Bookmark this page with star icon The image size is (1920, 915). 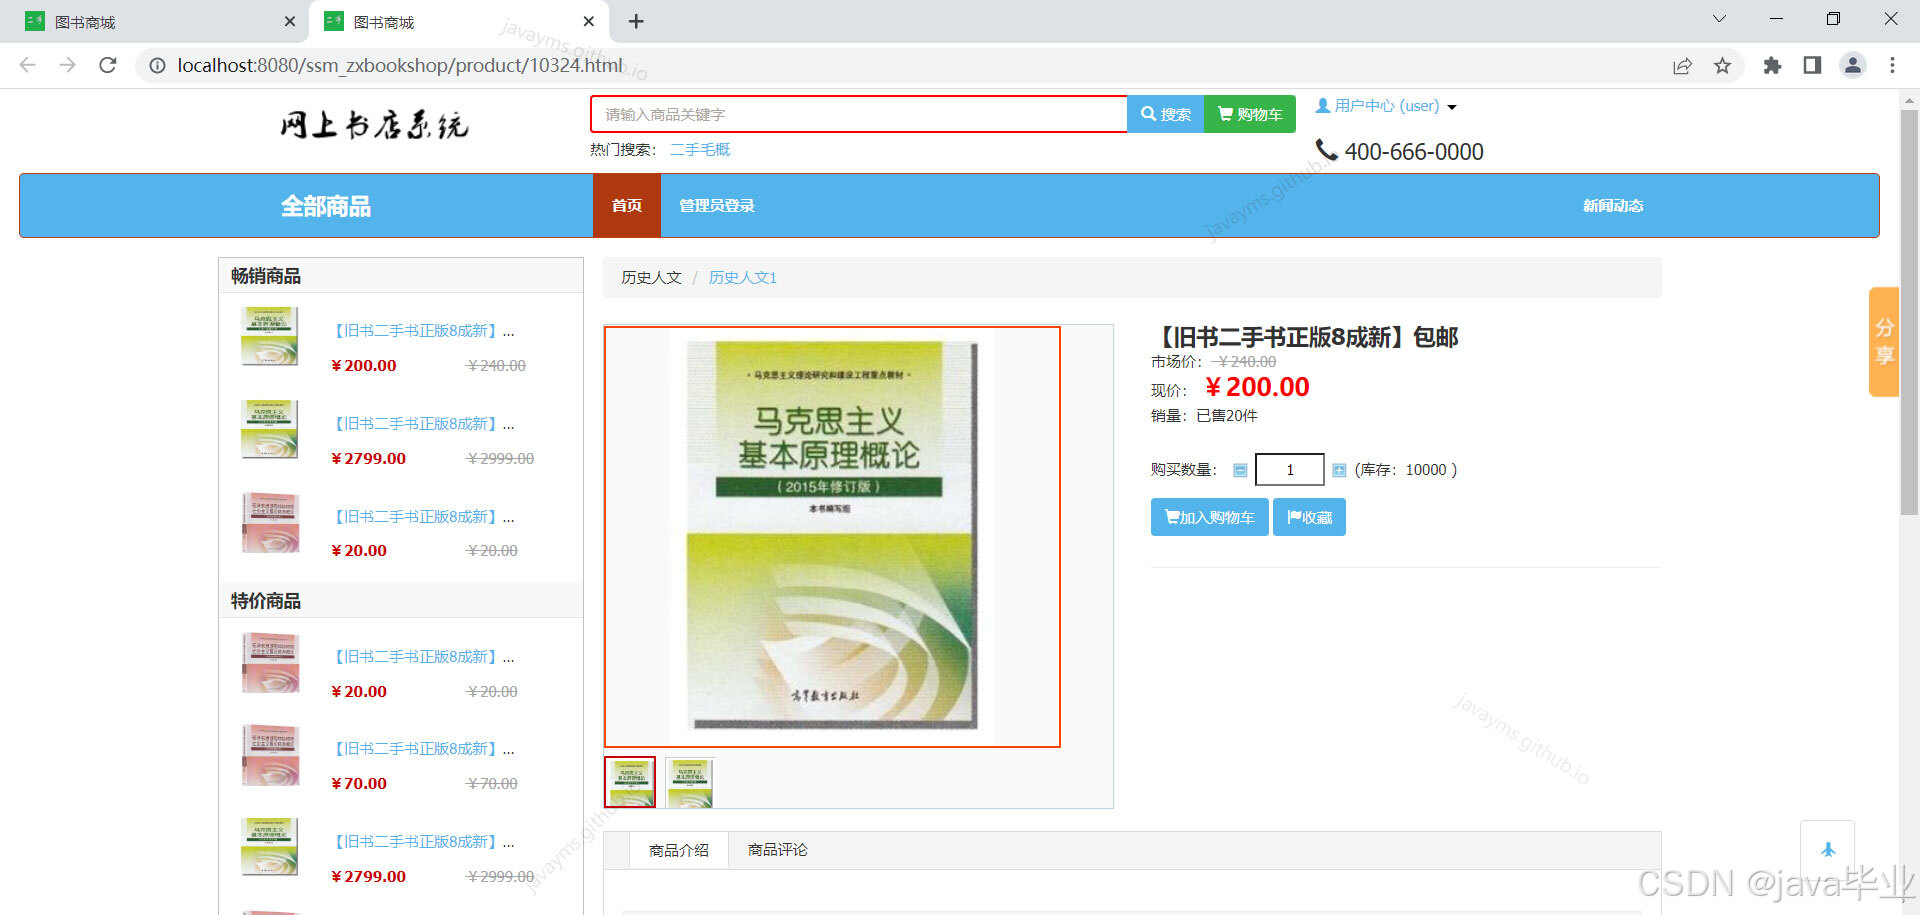1722,66
